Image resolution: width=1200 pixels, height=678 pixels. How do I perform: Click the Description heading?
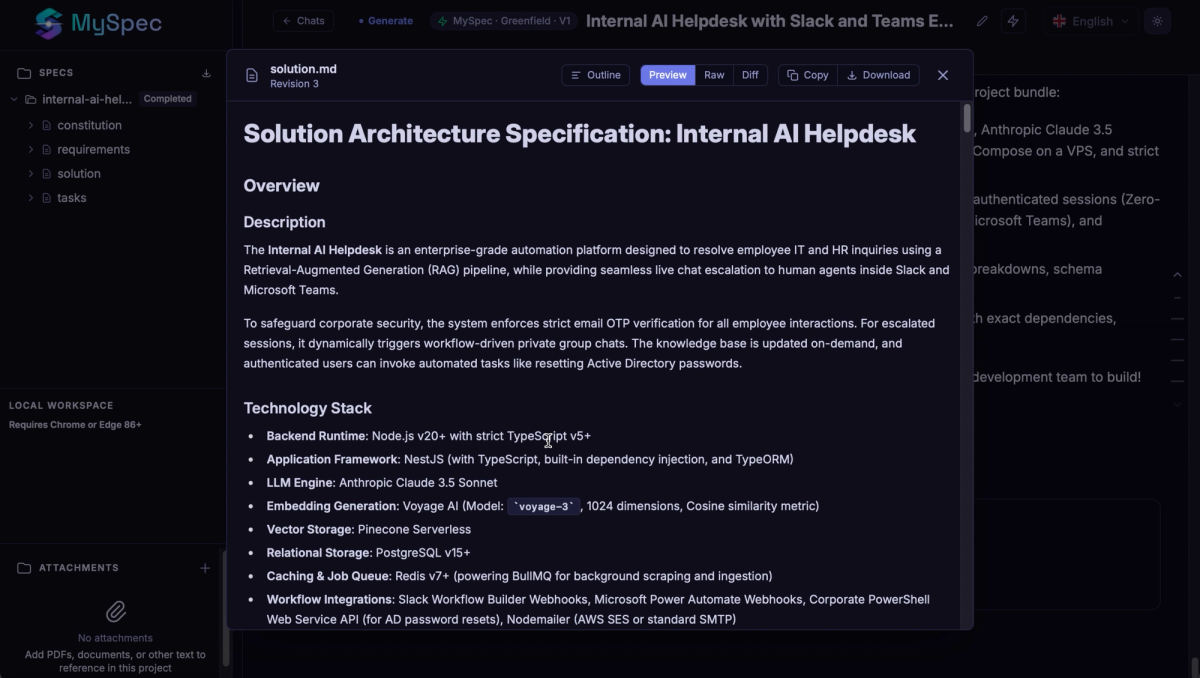285,222
